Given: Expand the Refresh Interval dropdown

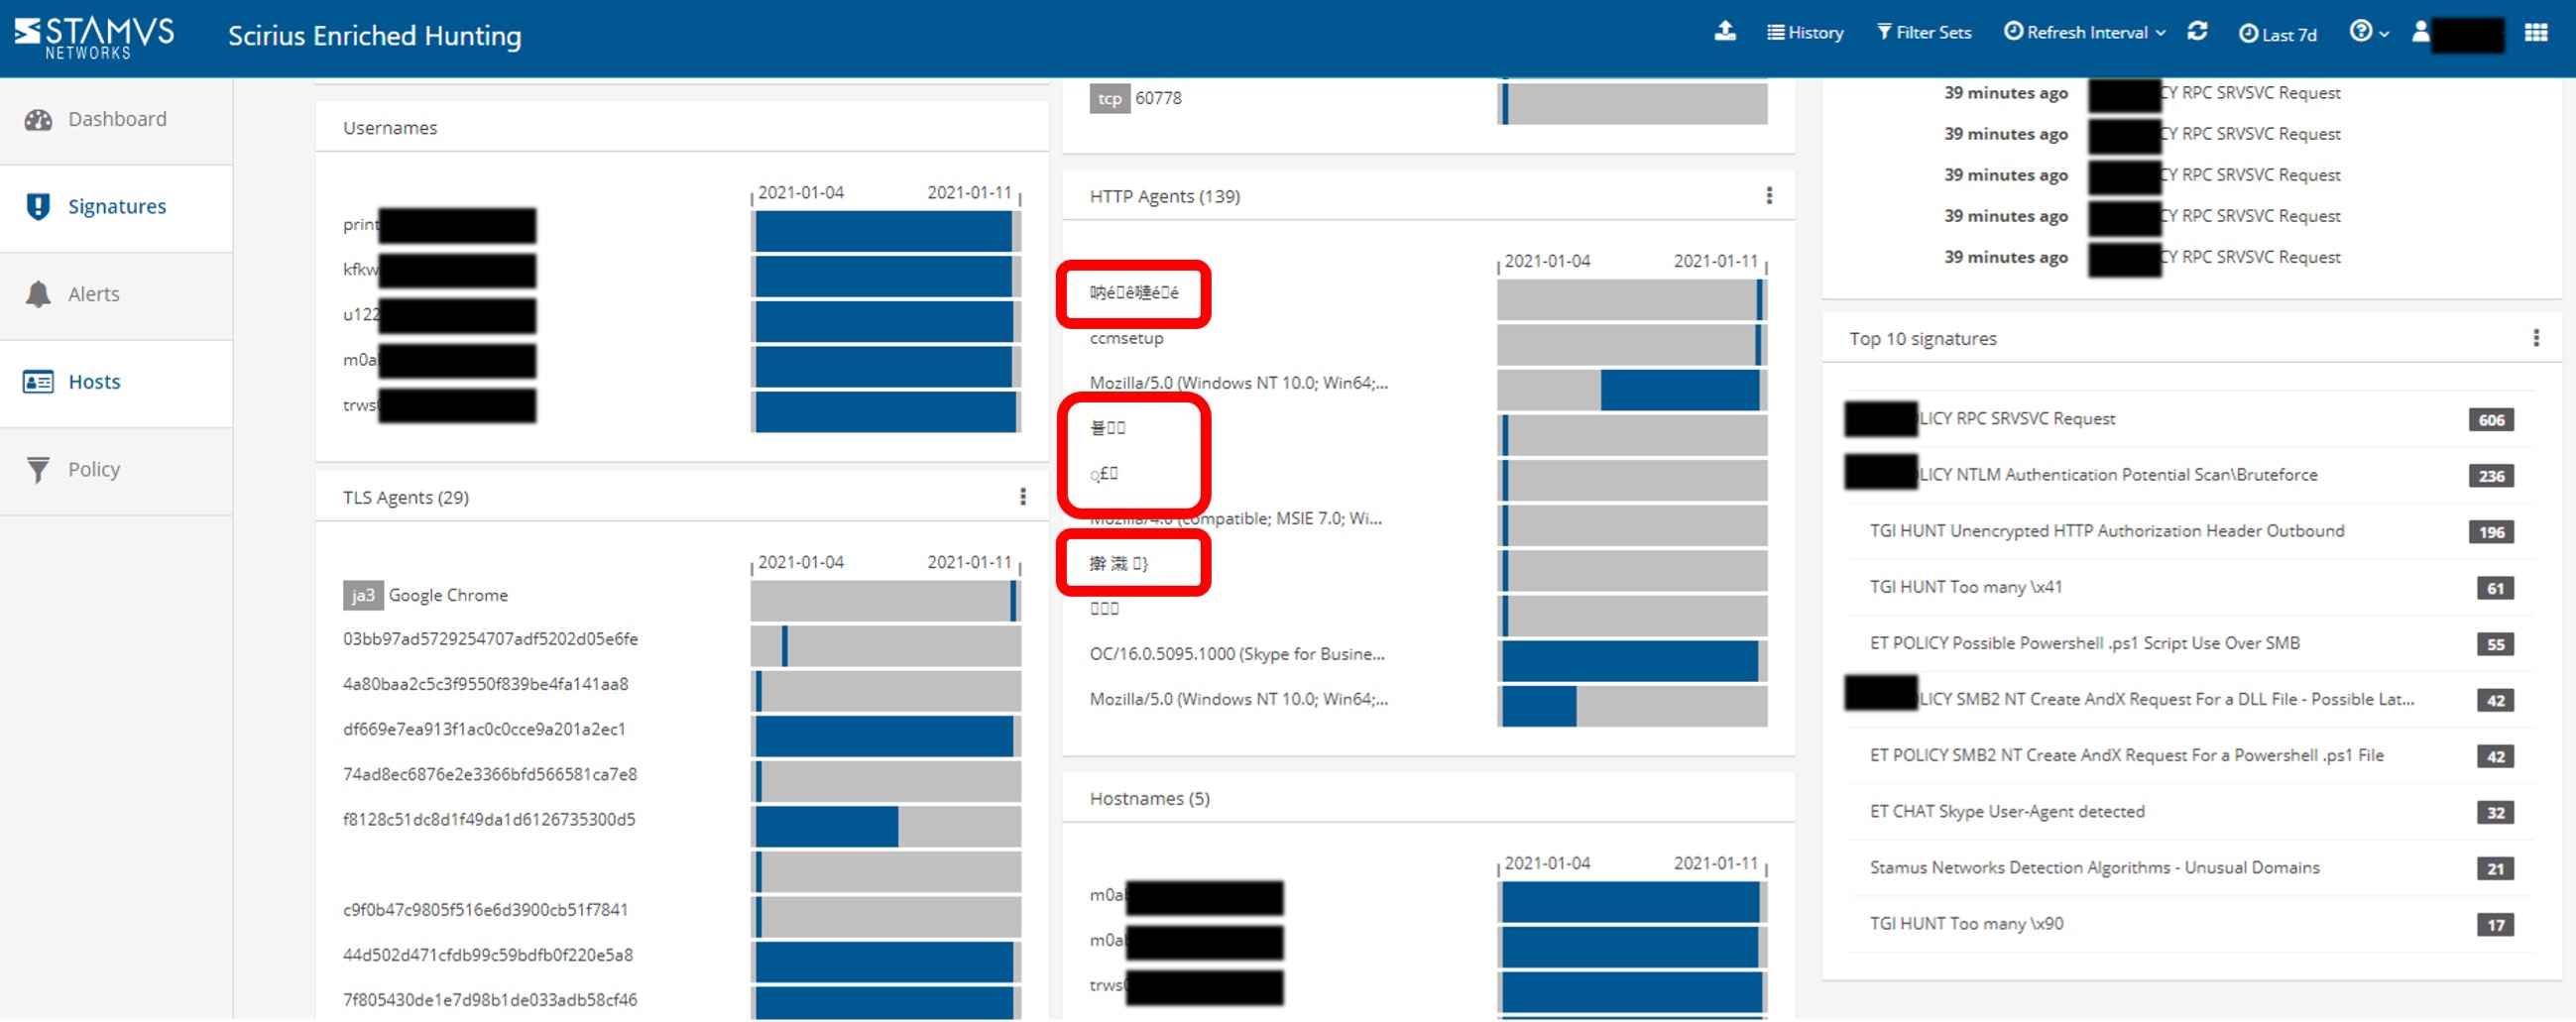Looking at the screenshot, I should pos(2085,32).
